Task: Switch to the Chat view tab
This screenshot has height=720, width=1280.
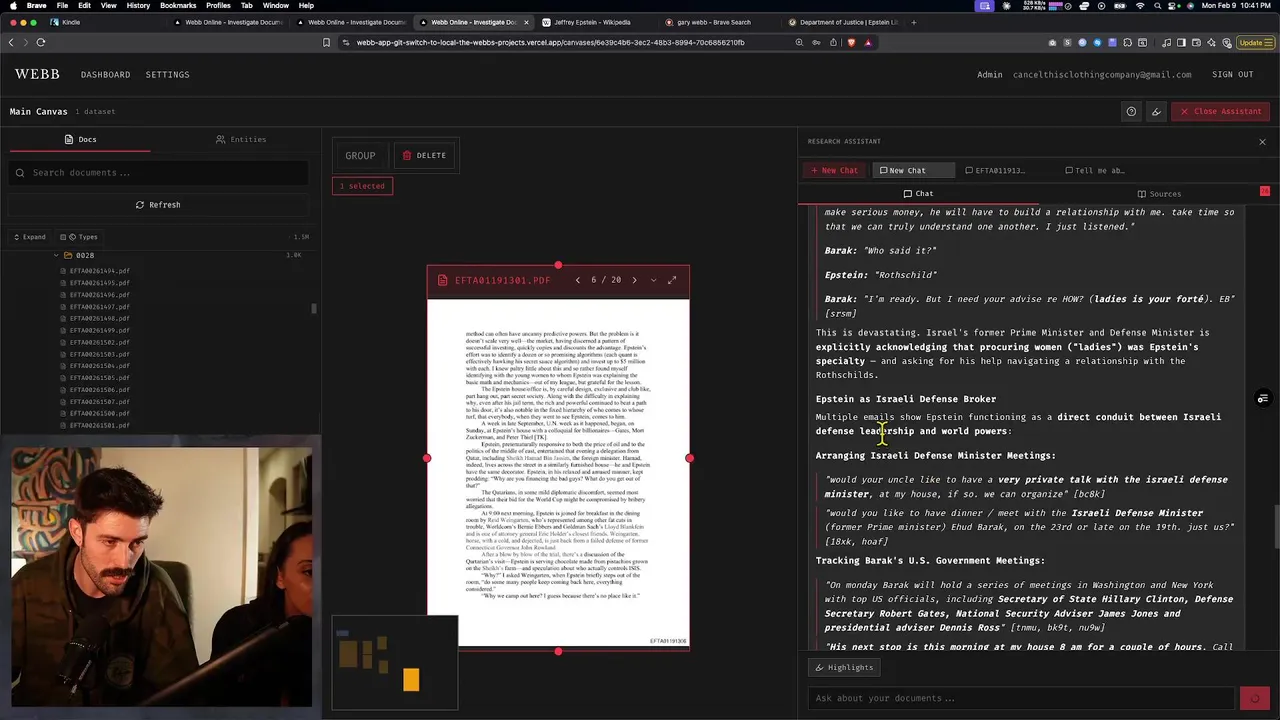Action: [918, 194]
